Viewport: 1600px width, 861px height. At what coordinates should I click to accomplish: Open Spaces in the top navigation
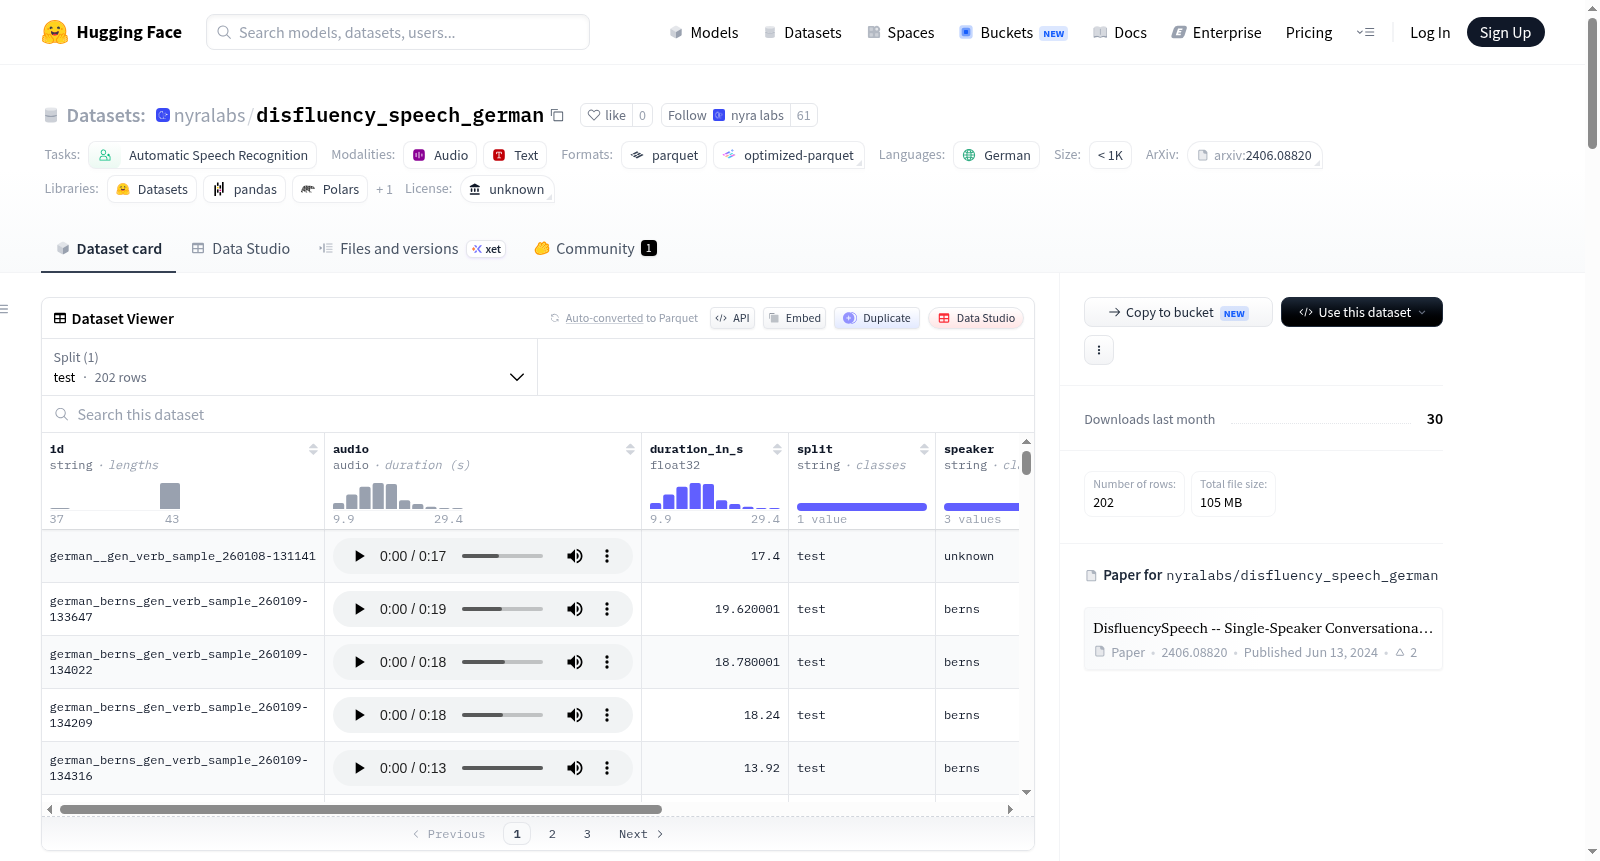click(x=900, y=32)
